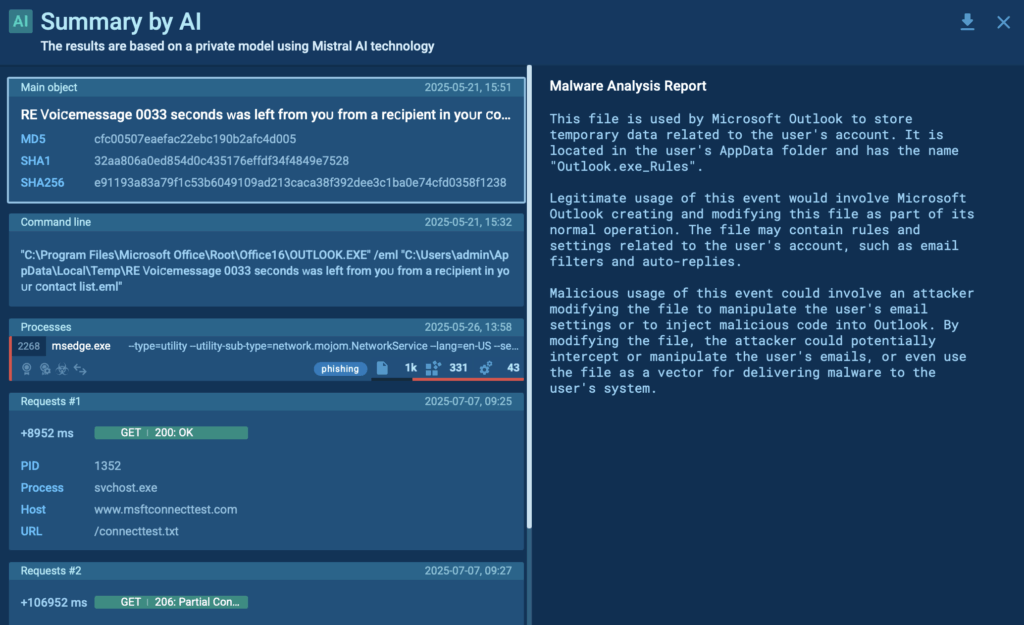Click the Requests #2 timestamp 2025-07-07, 09:27
This screenshot has height=625, width=1024.
coord(468,571)
